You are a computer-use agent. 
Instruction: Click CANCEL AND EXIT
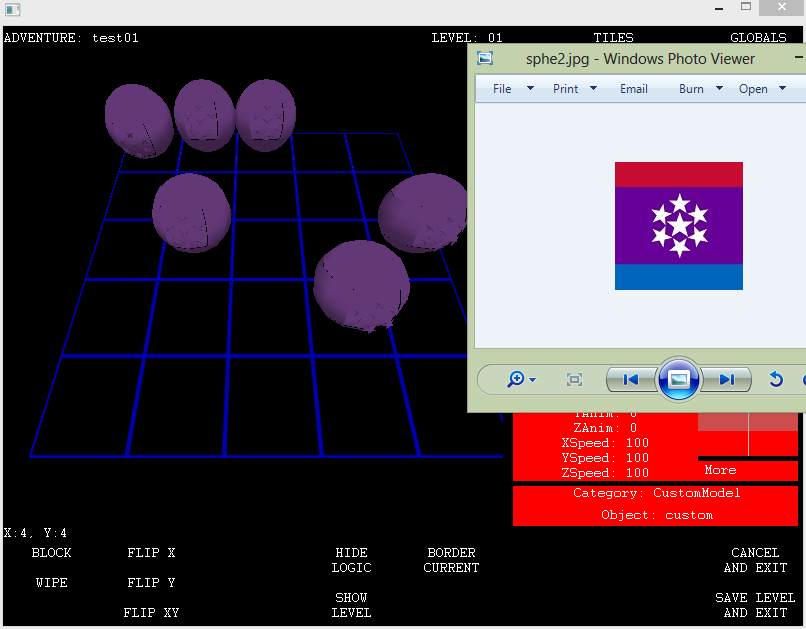click(755, 560)
